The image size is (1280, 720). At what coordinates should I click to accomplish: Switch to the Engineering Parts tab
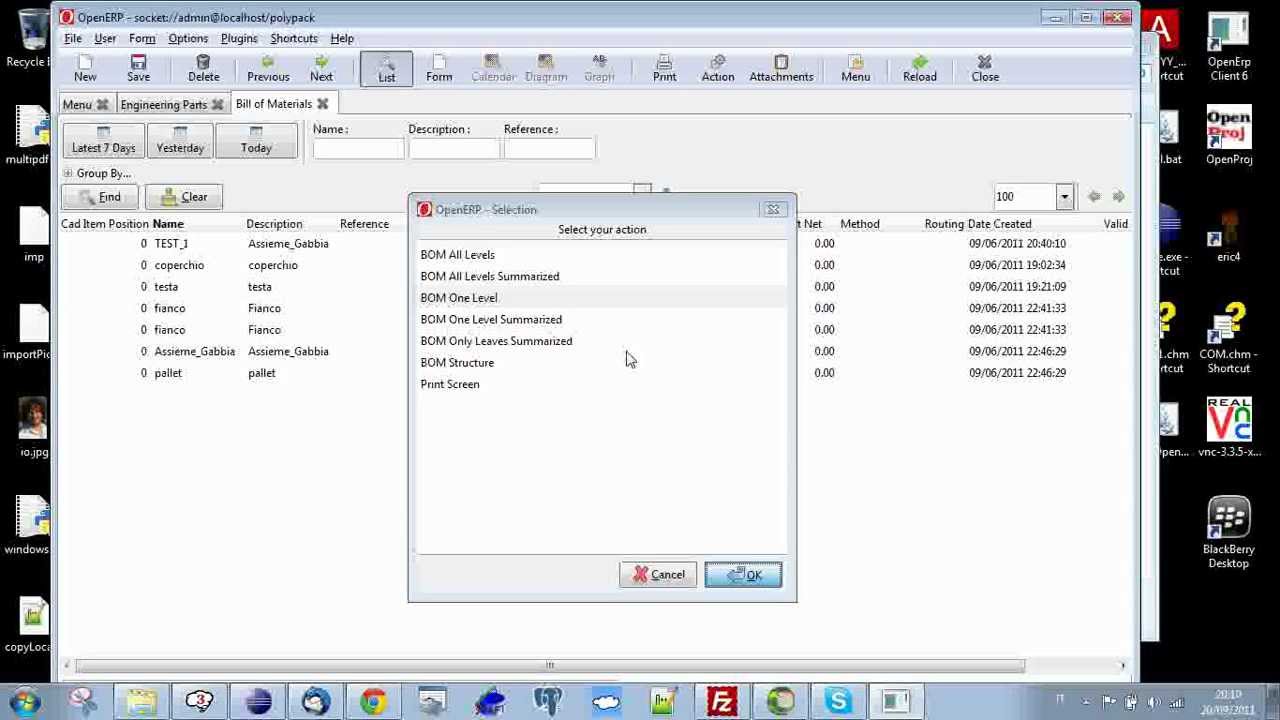(163, 105)
